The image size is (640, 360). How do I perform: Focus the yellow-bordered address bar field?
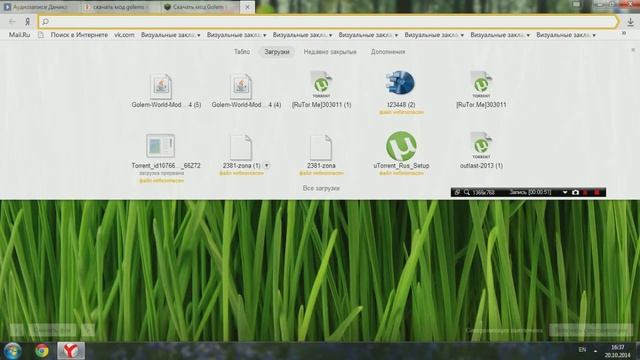(329, 22)
